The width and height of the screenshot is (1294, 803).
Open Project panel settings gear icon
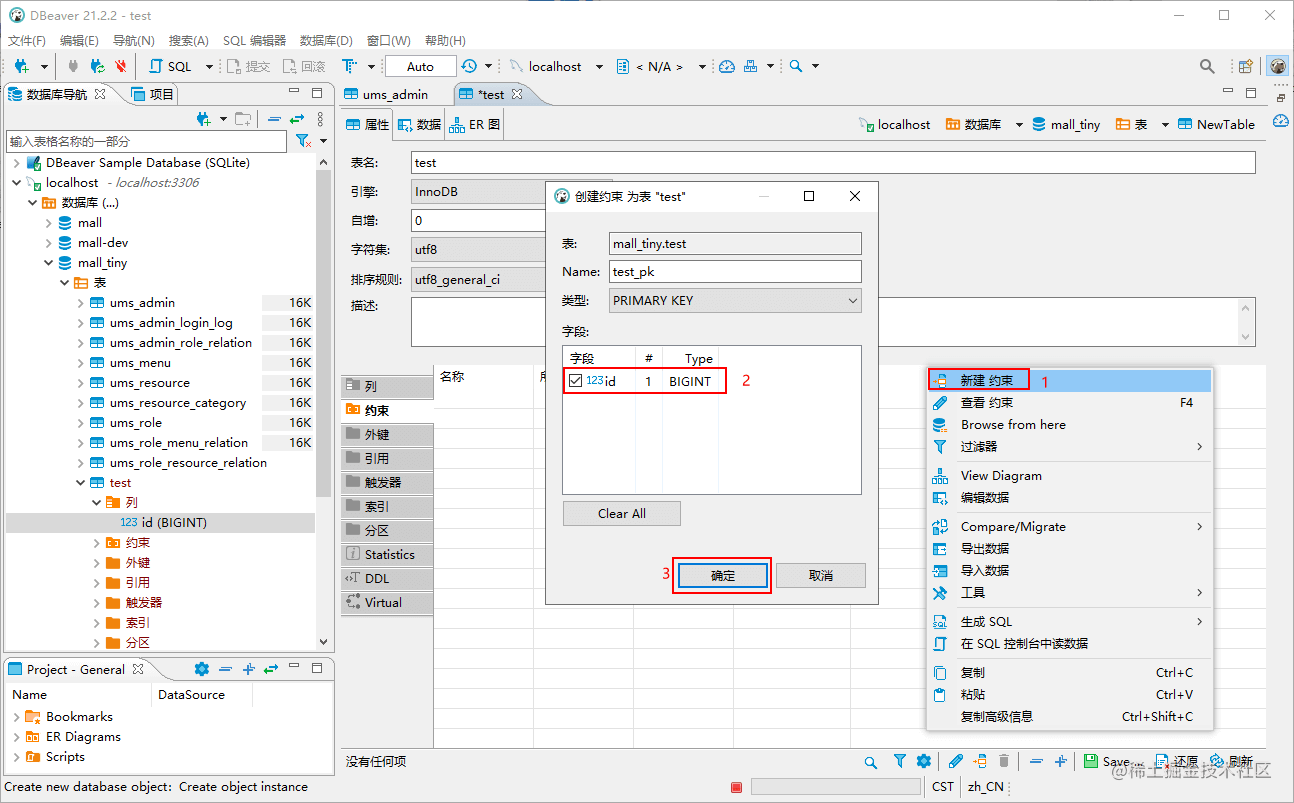[202, 669]
